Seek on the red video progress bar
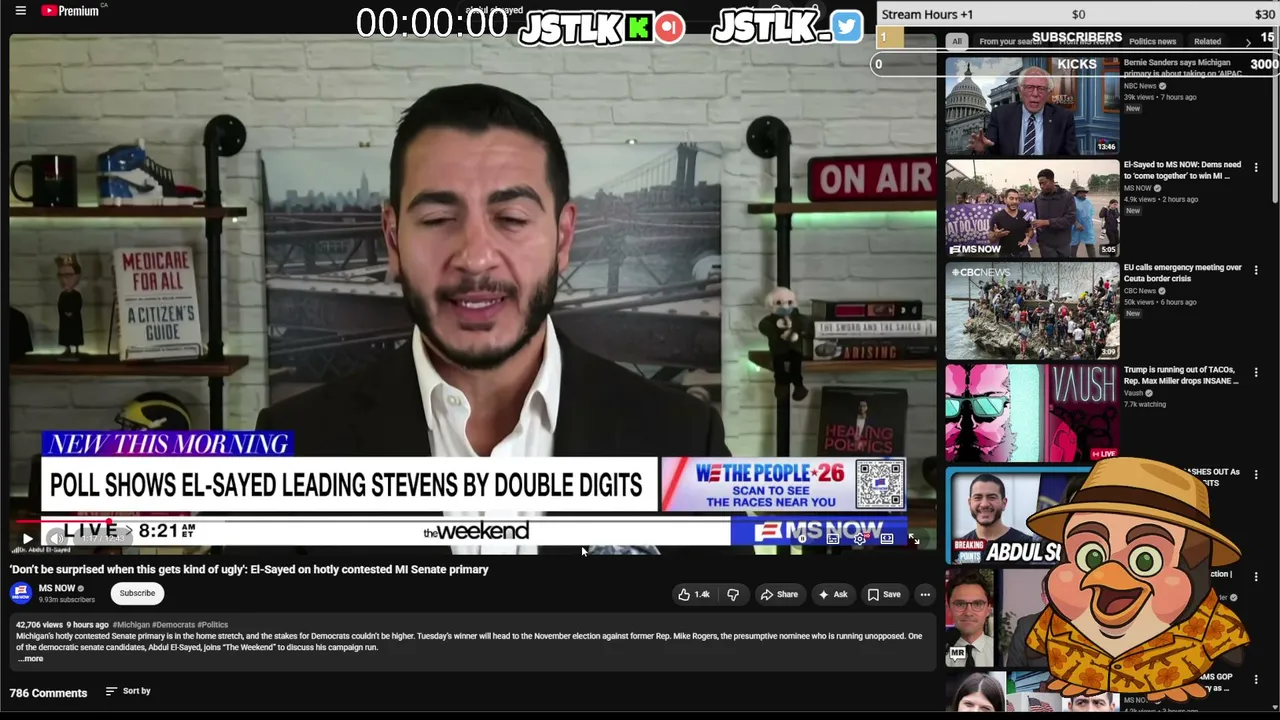This screenshot has width=1280, height=720. (472, 521)
